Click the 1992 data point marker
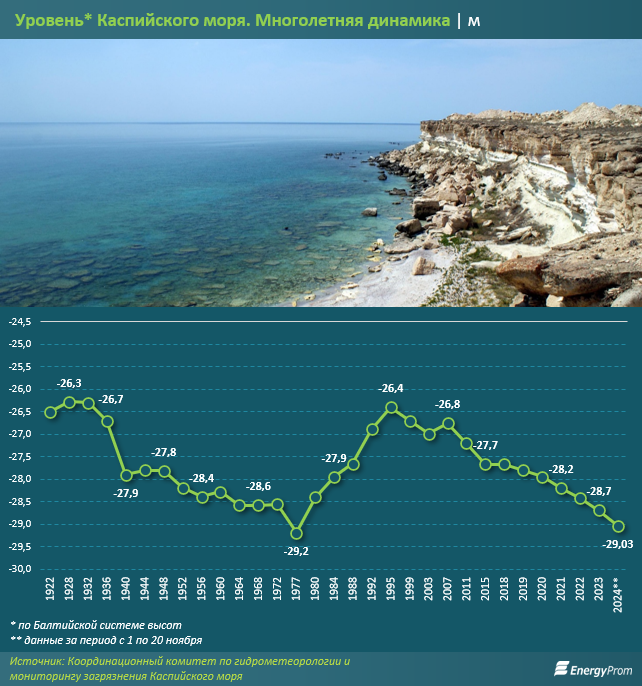 372,430
